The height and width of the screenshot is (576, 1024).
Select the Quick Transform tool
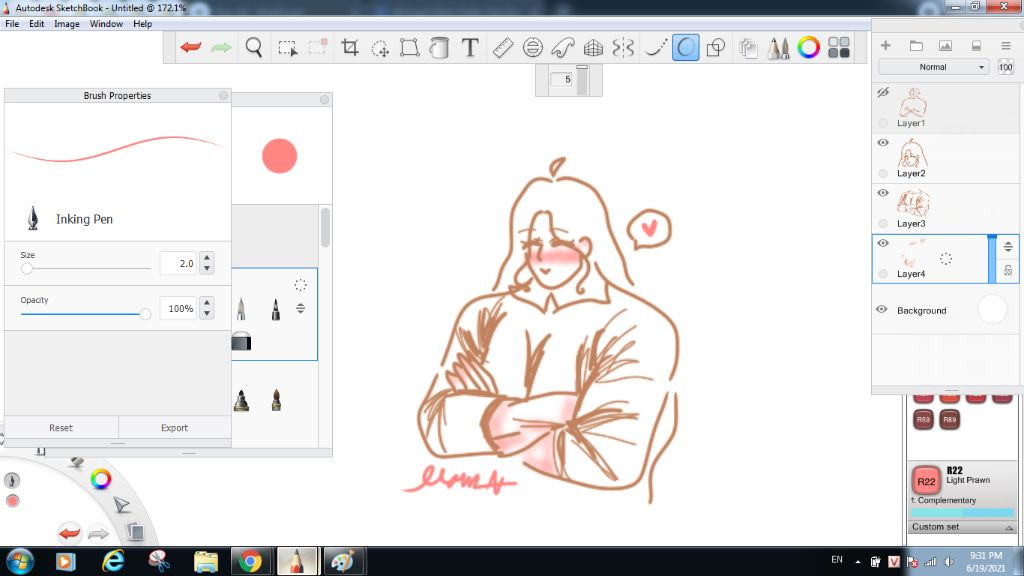click(x=380, y=48)
